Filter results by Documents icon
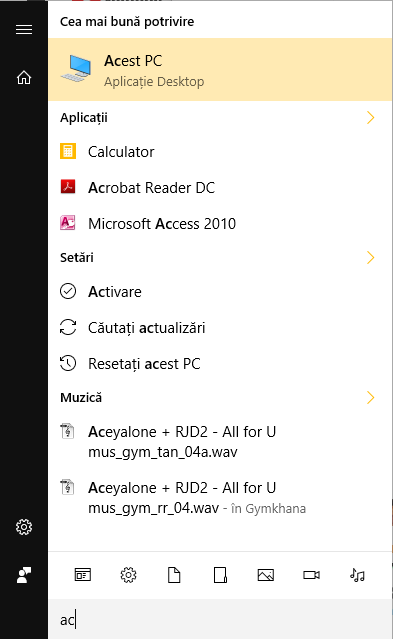Viewport: 393px width, 639px height. coord(174,575)
